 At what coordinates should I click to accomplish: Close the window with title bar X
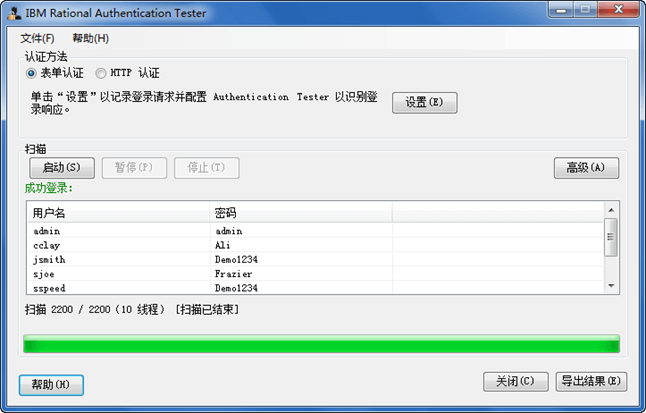point(619,9)
